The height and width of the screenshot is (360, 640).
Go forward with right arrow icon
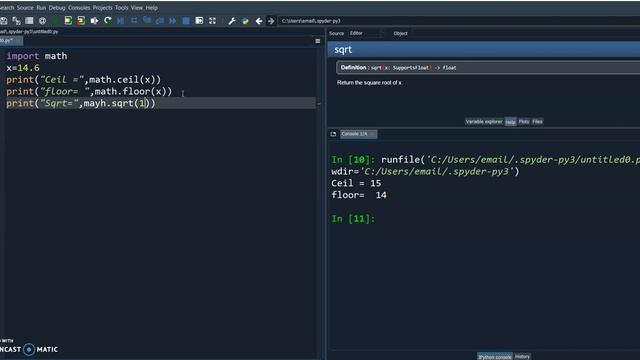point(271,21)
